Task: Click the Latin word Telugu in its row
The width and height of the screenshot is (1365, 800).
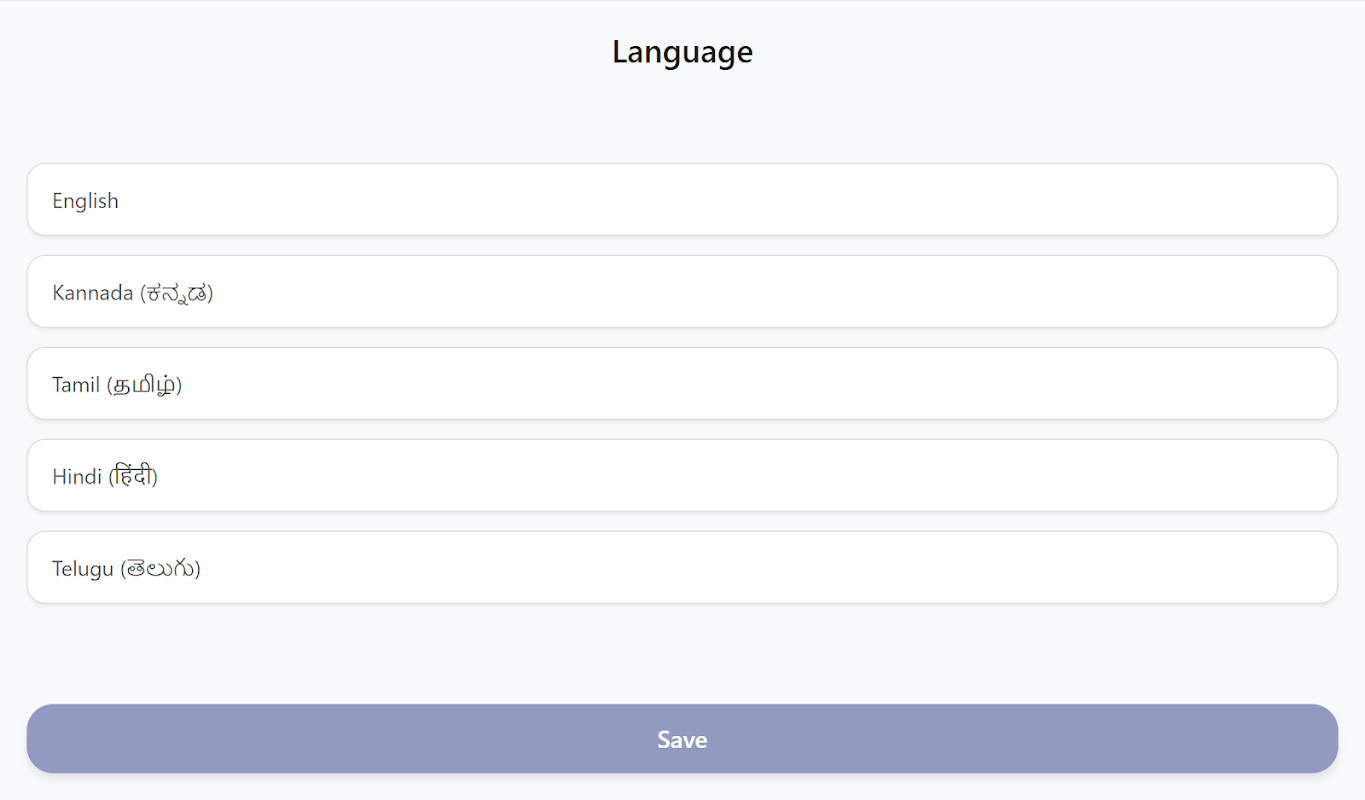Action: [x=82, y=569]
